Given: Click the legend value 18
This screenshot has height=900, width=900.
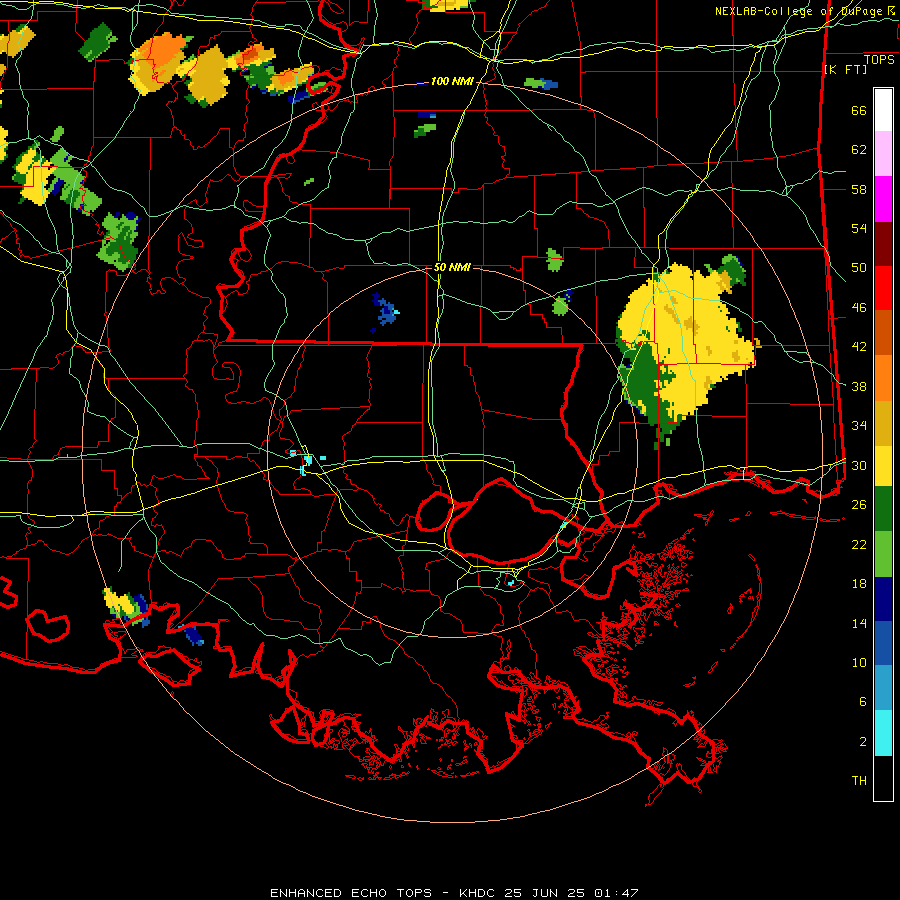Looking at the screenshot, I should tap(859, 584).
